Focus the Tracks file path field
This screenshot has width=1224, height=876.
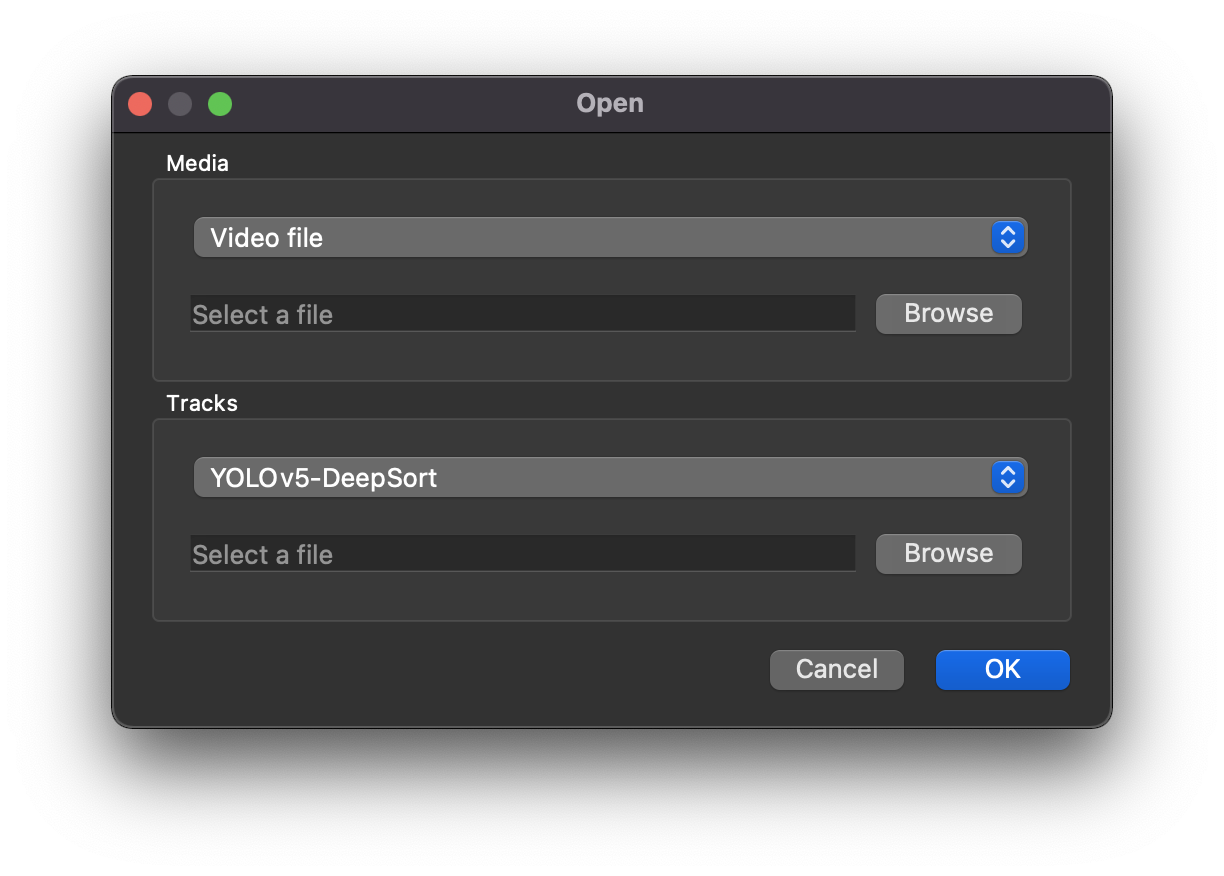[x=600, y=554]
